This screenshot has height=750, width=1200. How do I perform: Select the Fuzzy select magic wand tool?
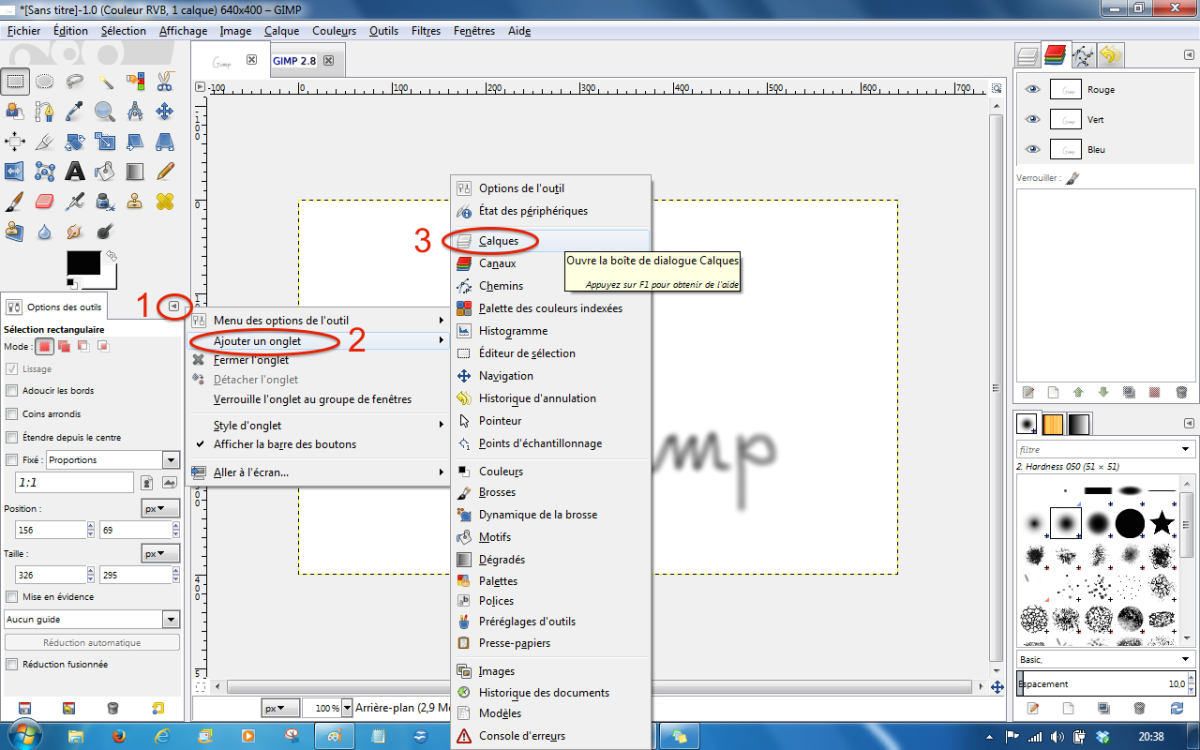coord(105,82)
